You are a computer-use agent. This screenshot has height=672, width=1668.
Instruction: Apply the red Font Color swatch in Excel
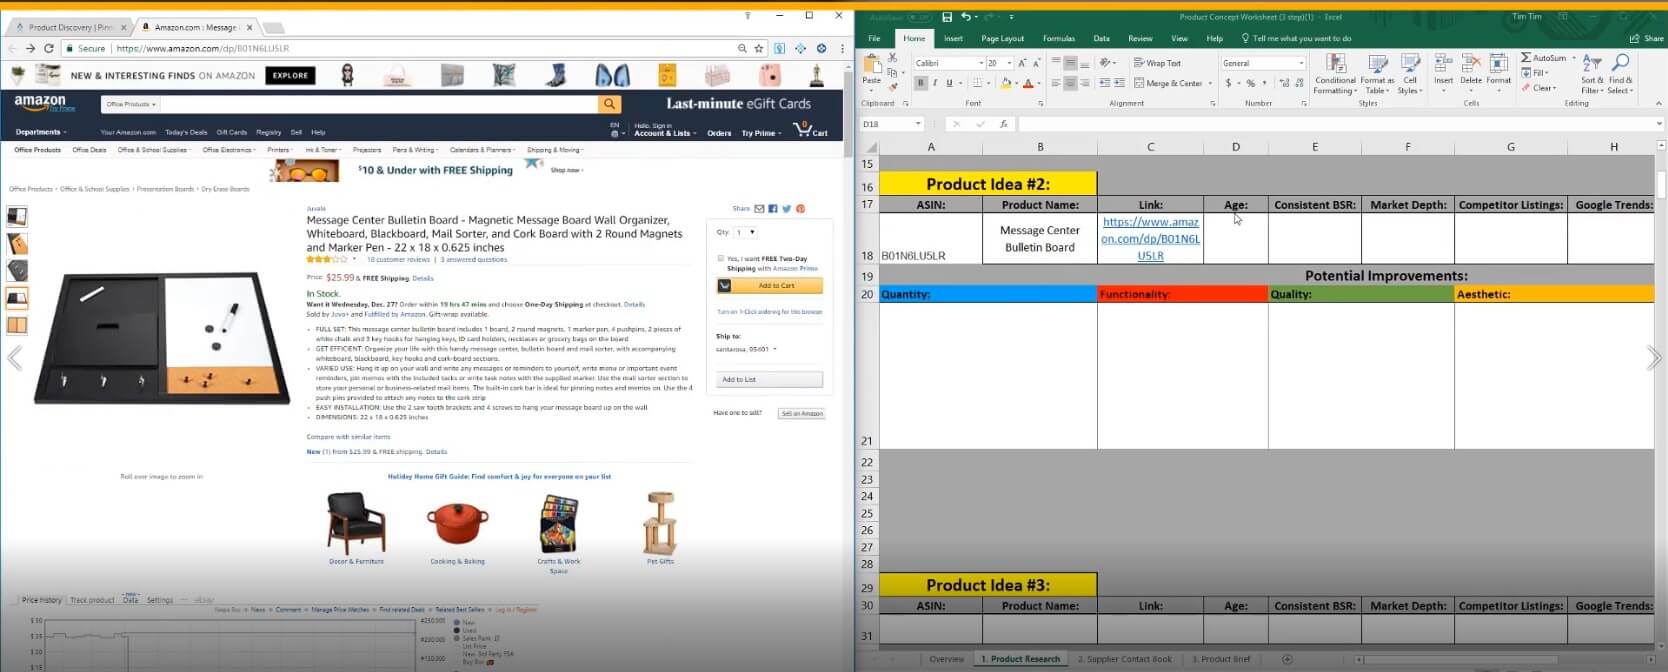[1027, 83]
